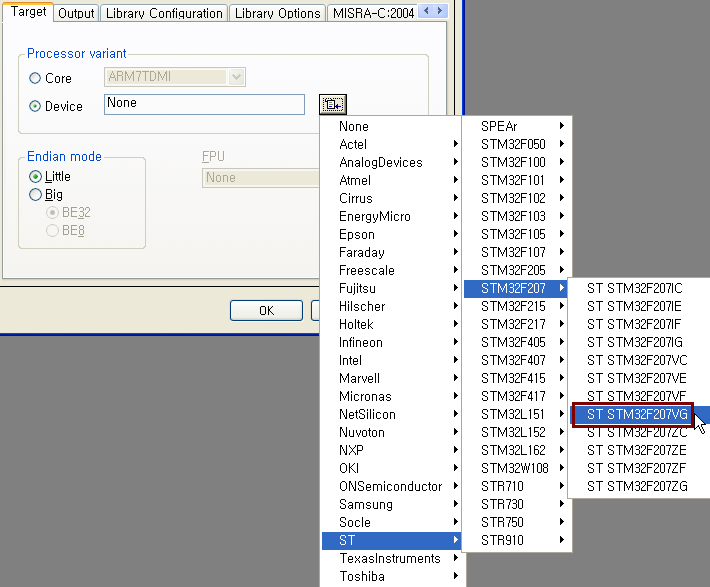Select the BE32 radio option
Screen dimensions: 710x587
[x=53, y=212]
